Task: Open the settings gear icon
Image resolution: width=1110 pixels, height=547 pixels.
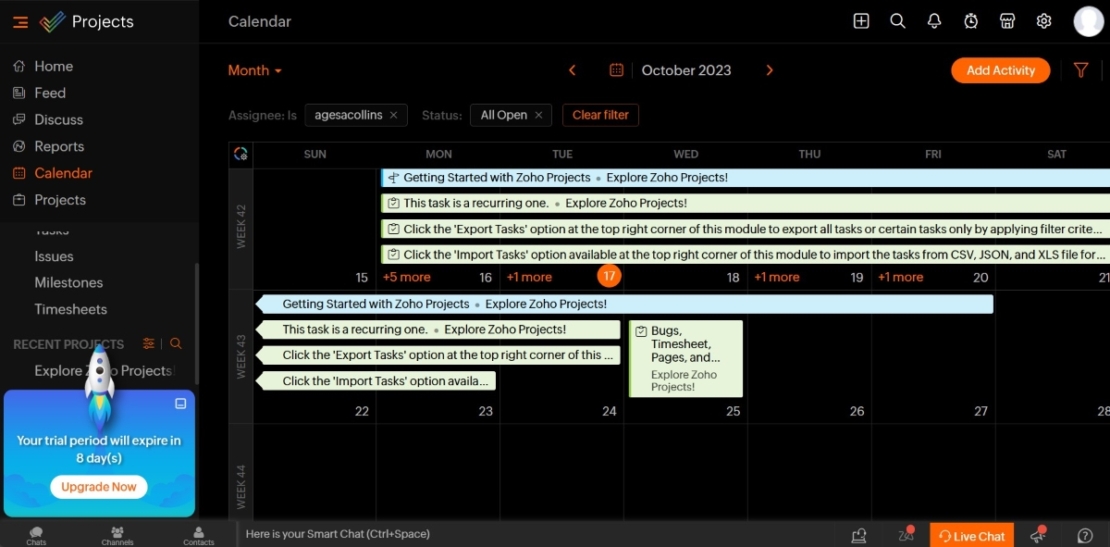Action: coord(1044,21)
